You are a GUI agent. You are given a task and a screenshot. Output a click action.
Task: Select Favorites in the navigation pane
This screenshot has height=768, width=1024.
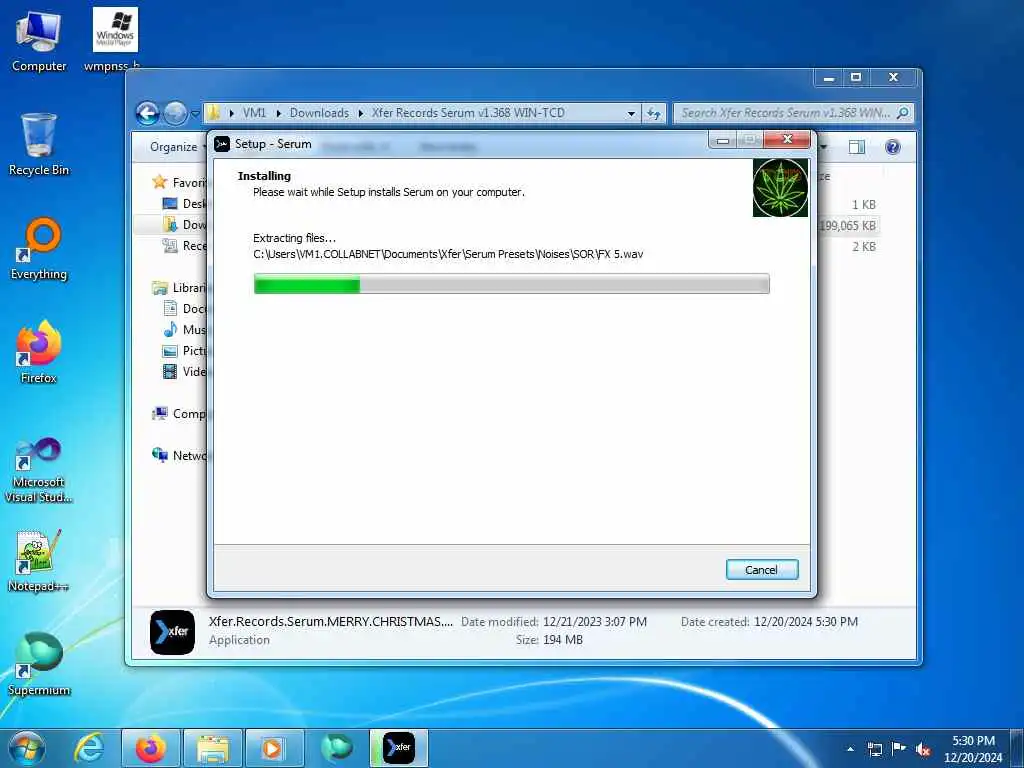click(x=179, y=182)
